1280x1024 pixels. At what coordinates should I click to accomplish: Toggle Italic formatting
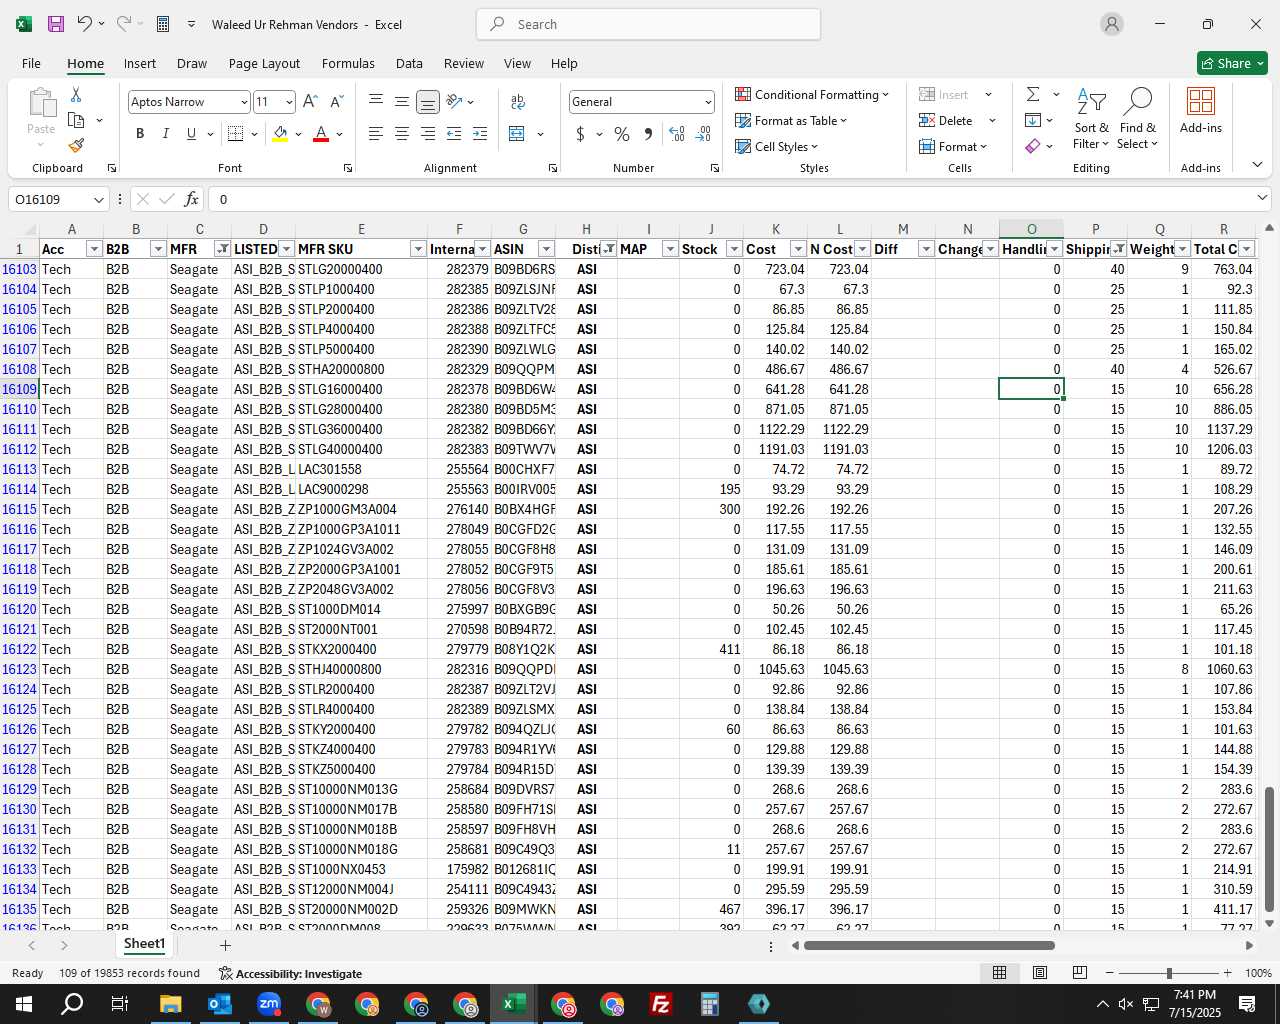165,133
